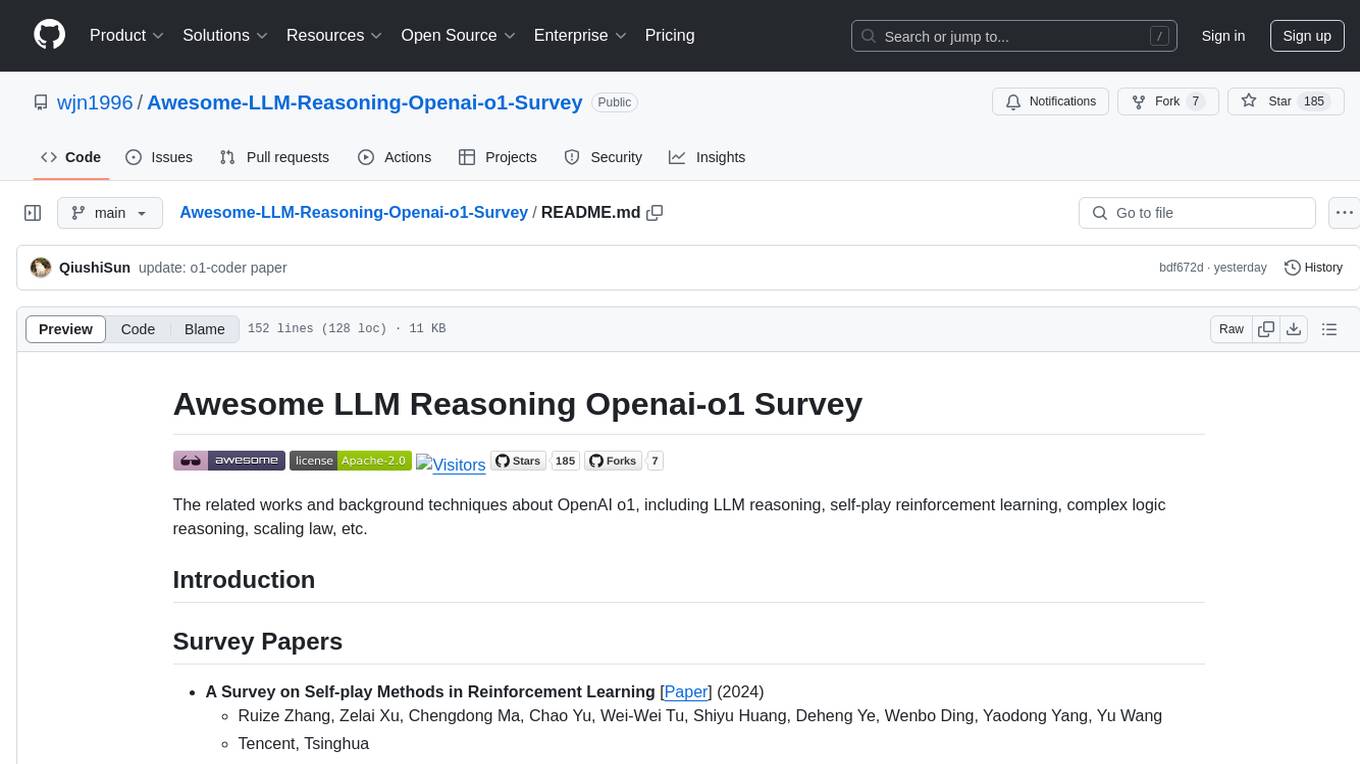Open the GitHub home logo

(49, 35)
